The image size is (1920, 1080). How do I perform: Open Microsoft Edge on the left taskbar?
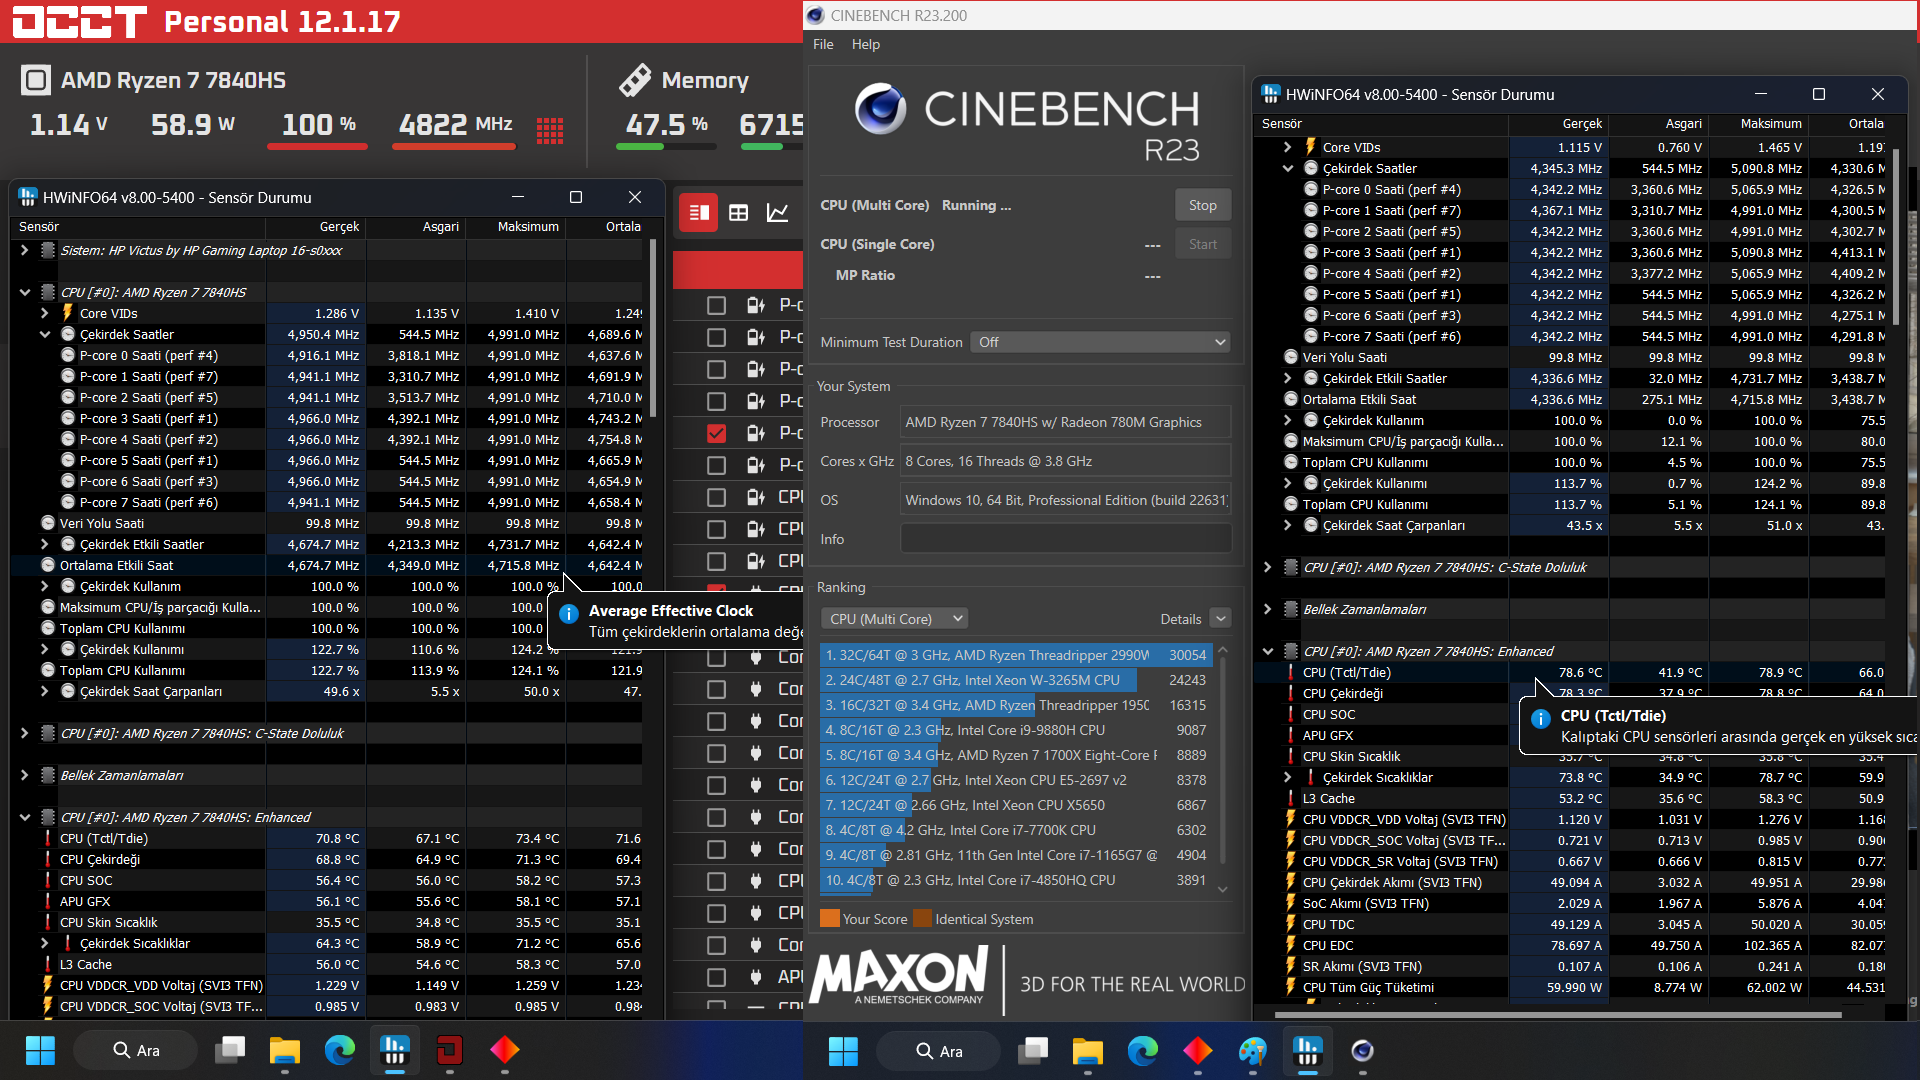pos(340,1050)
